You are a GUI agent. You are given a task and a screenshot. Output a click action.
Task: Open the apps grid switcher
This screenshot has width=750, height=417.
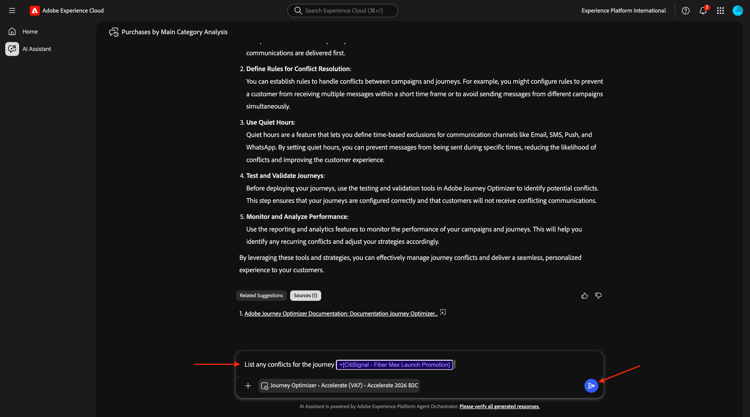click(720, 11)
